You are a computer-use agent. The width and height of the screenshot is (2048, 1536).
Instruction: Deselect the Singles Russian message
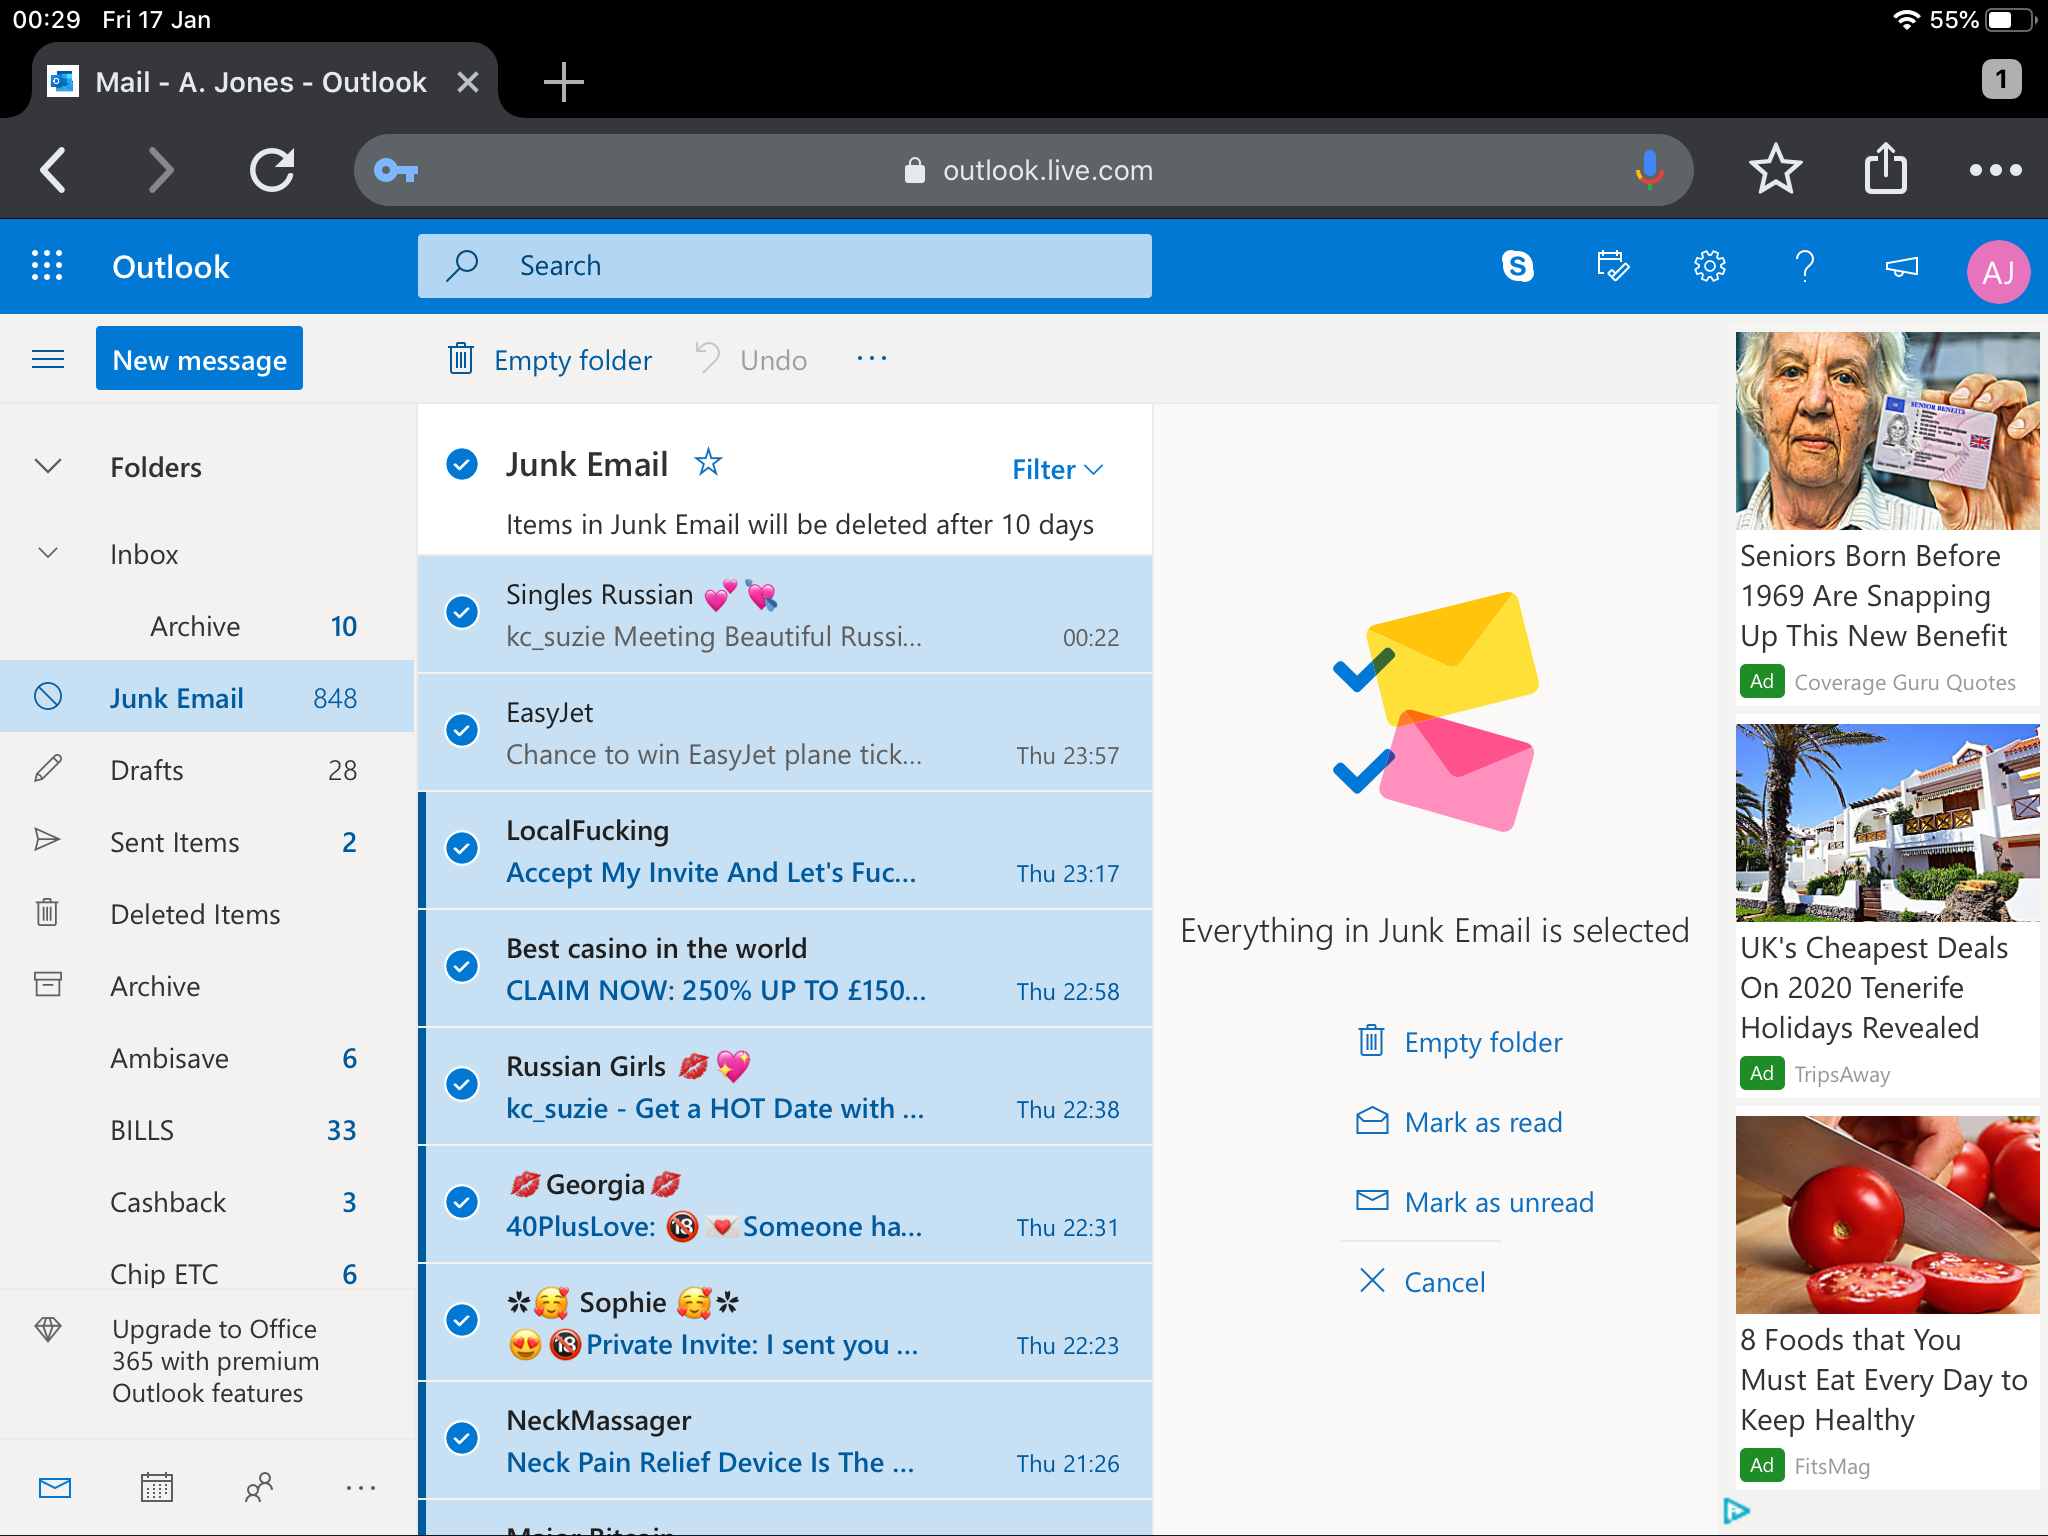pos(462,612)
